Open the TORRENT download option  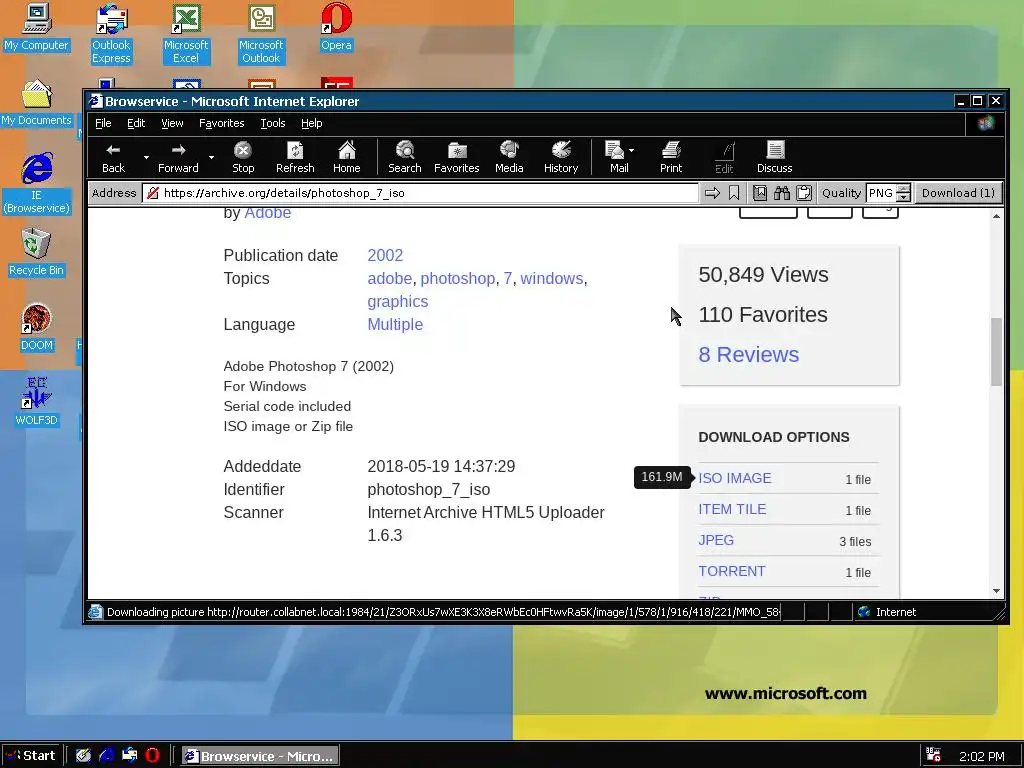pos(731,571)
